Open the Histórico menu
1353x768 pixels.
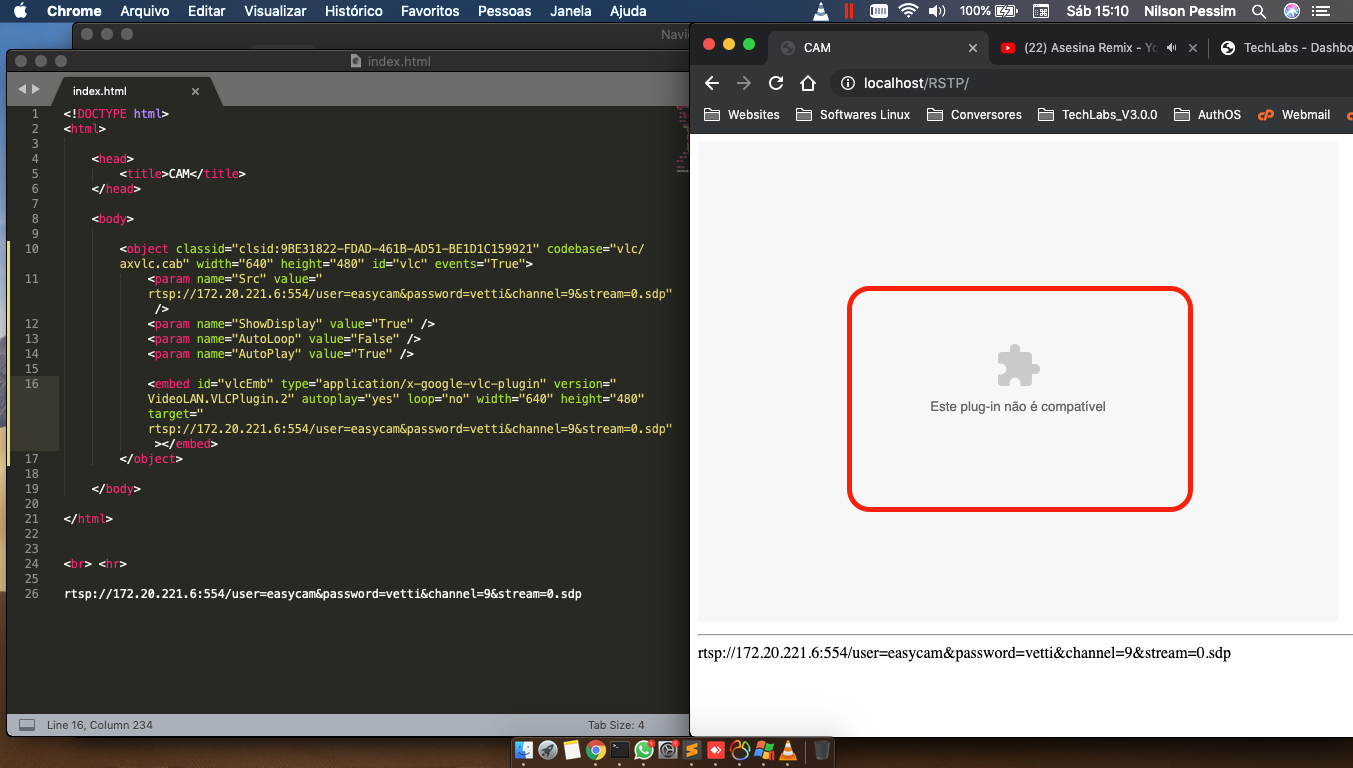[354, 11]
